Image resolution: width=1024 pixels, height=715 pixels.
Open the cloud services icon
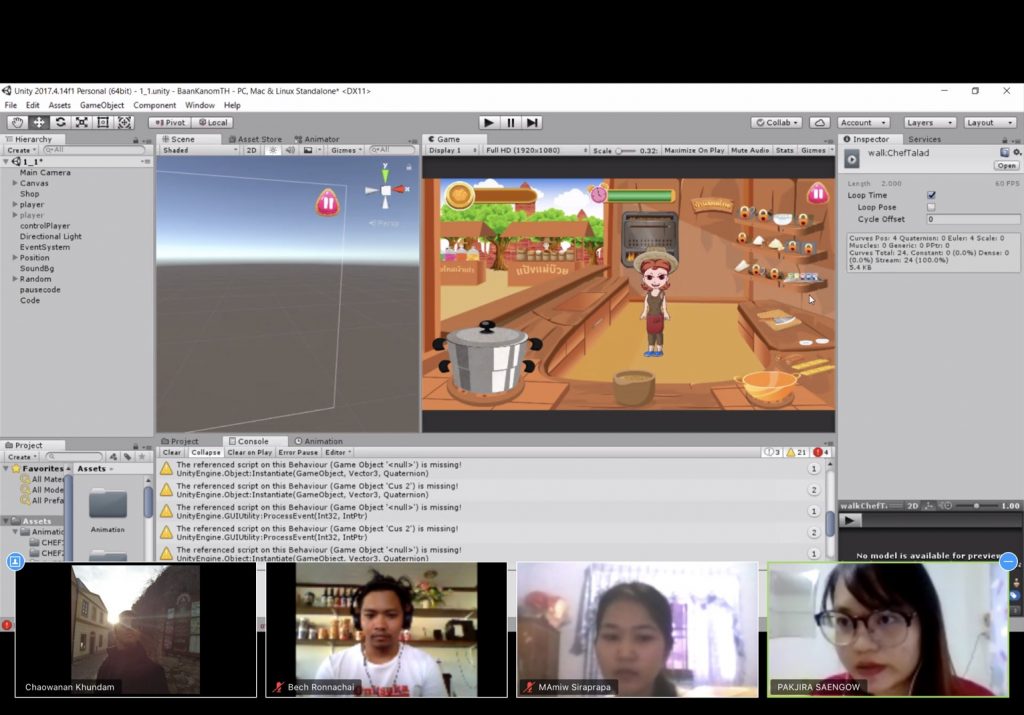click(820, 122)
